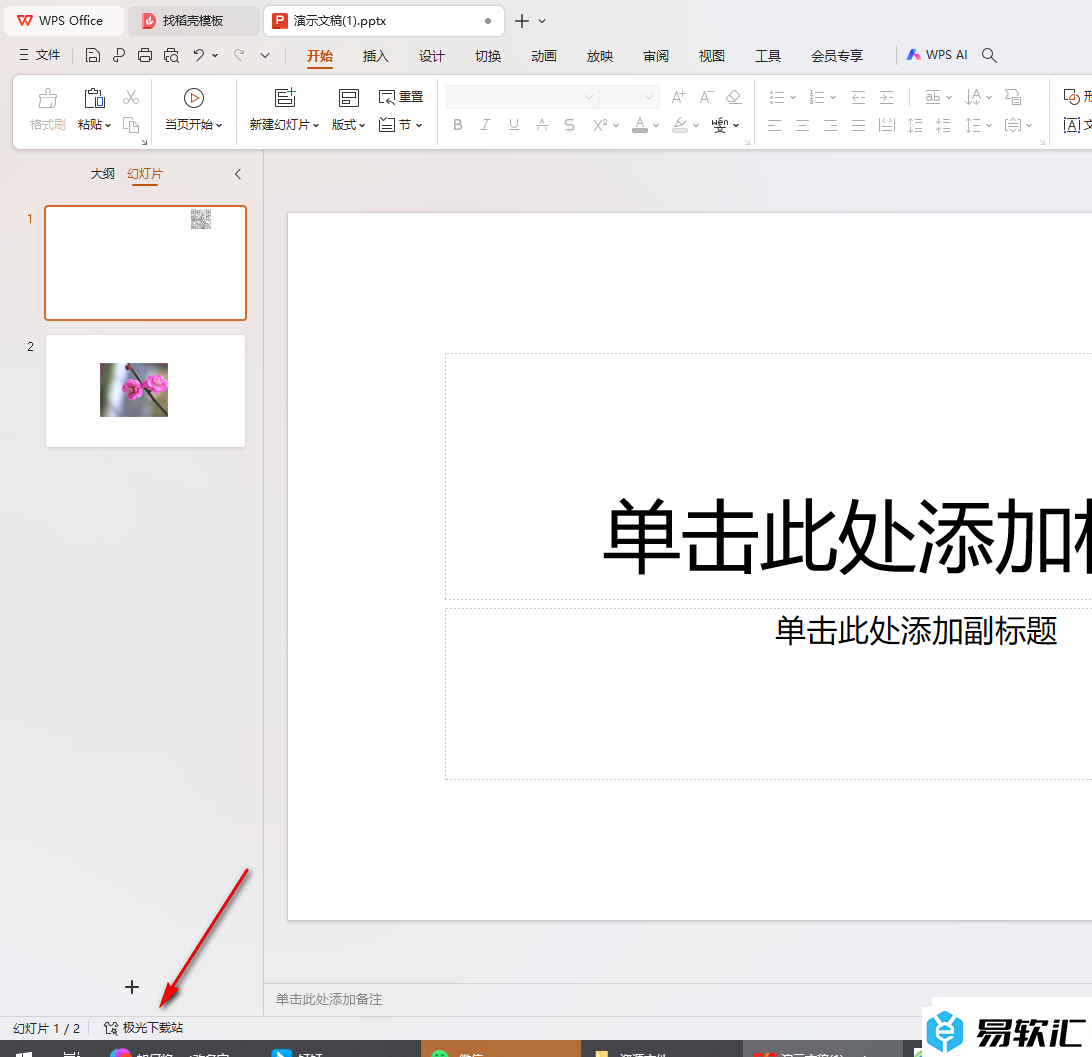Toggle Underline formatting

pos(513,125)
